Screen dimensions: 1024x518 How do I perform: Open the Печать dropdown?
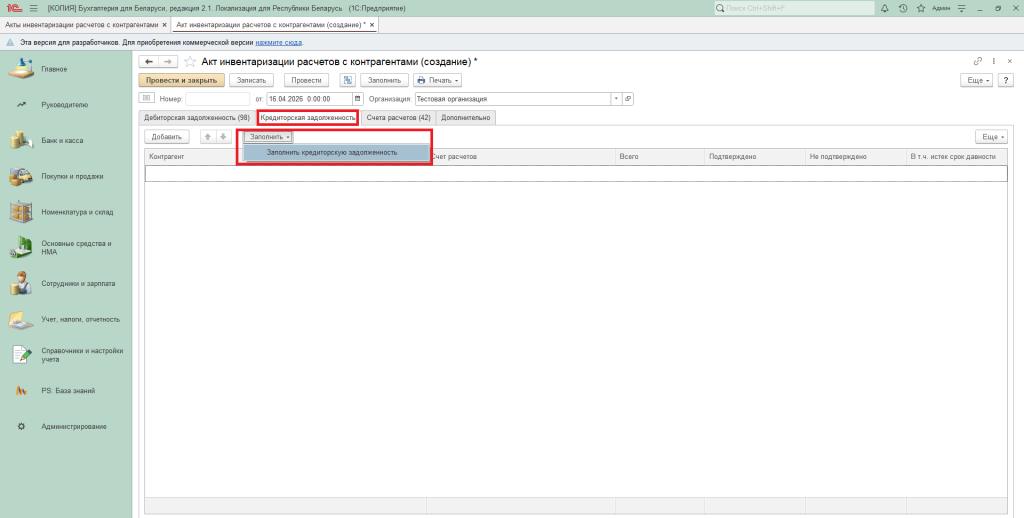point(437,80)
